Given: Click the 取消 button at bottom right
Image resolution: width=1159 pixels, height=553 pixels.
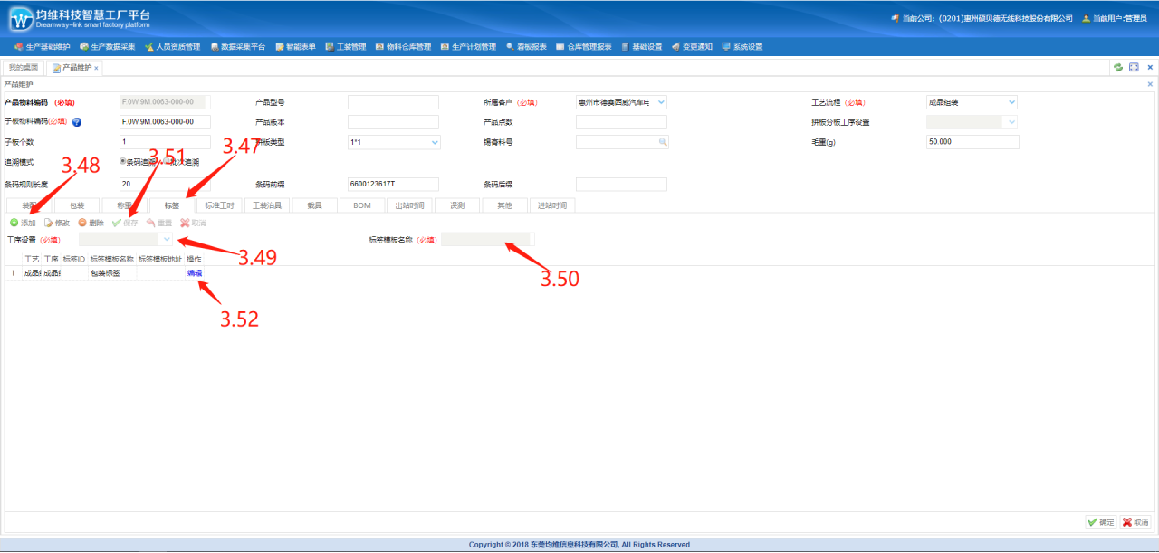Looking at the screenshot, I should click(1135, 522).
